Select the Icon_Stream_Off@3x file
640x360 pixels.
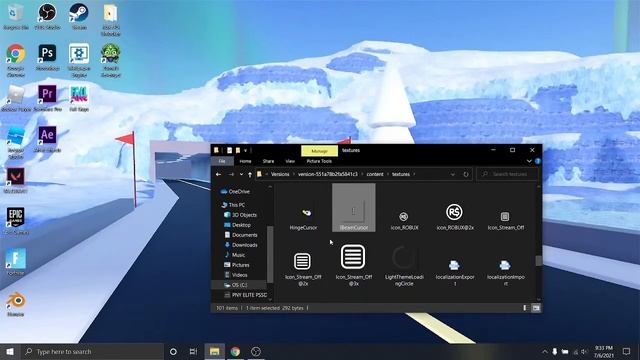pyautogui.click(x=354, y=265)
